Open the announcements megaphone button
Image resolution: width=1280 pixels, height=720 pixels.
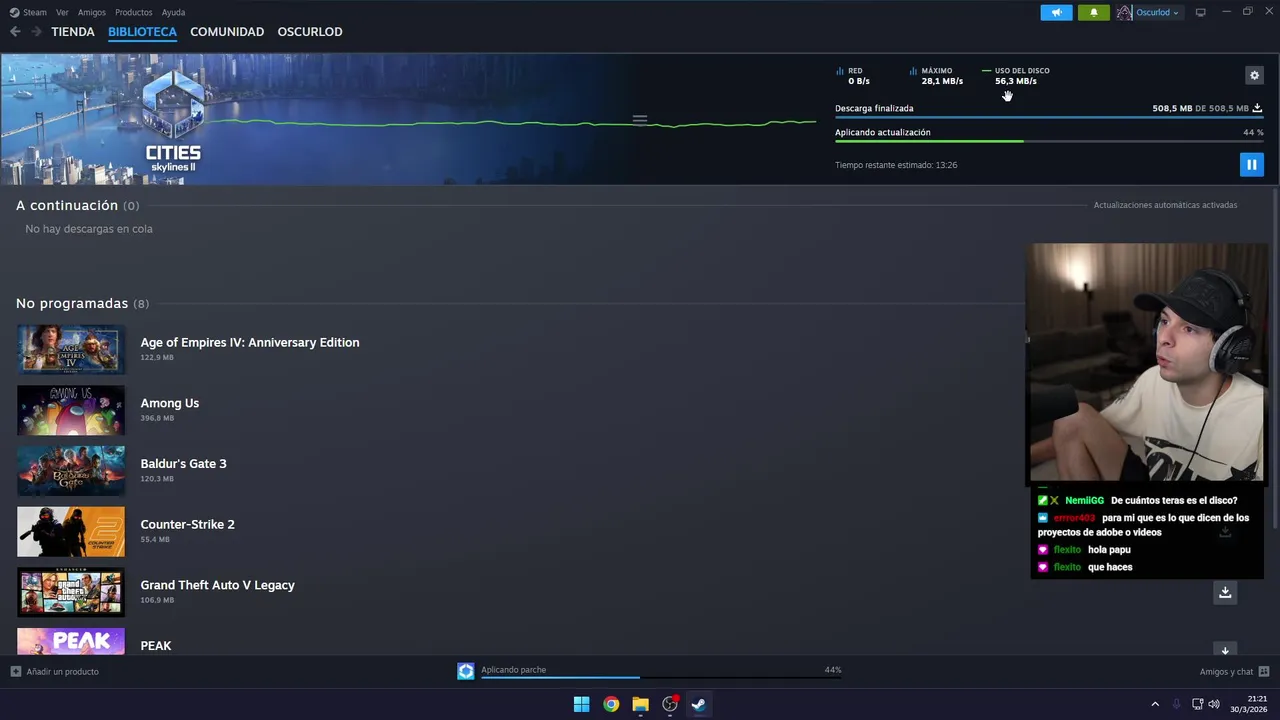click(x=1056, y=12)
